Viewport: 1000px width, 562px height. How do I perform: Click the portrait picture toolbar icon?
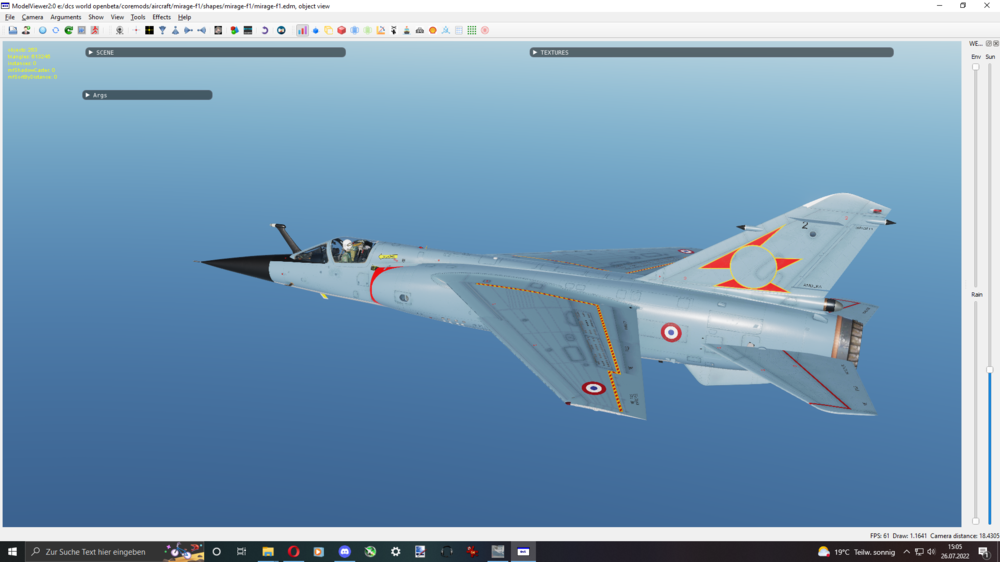pyautogui.click(x=218, y=30)
